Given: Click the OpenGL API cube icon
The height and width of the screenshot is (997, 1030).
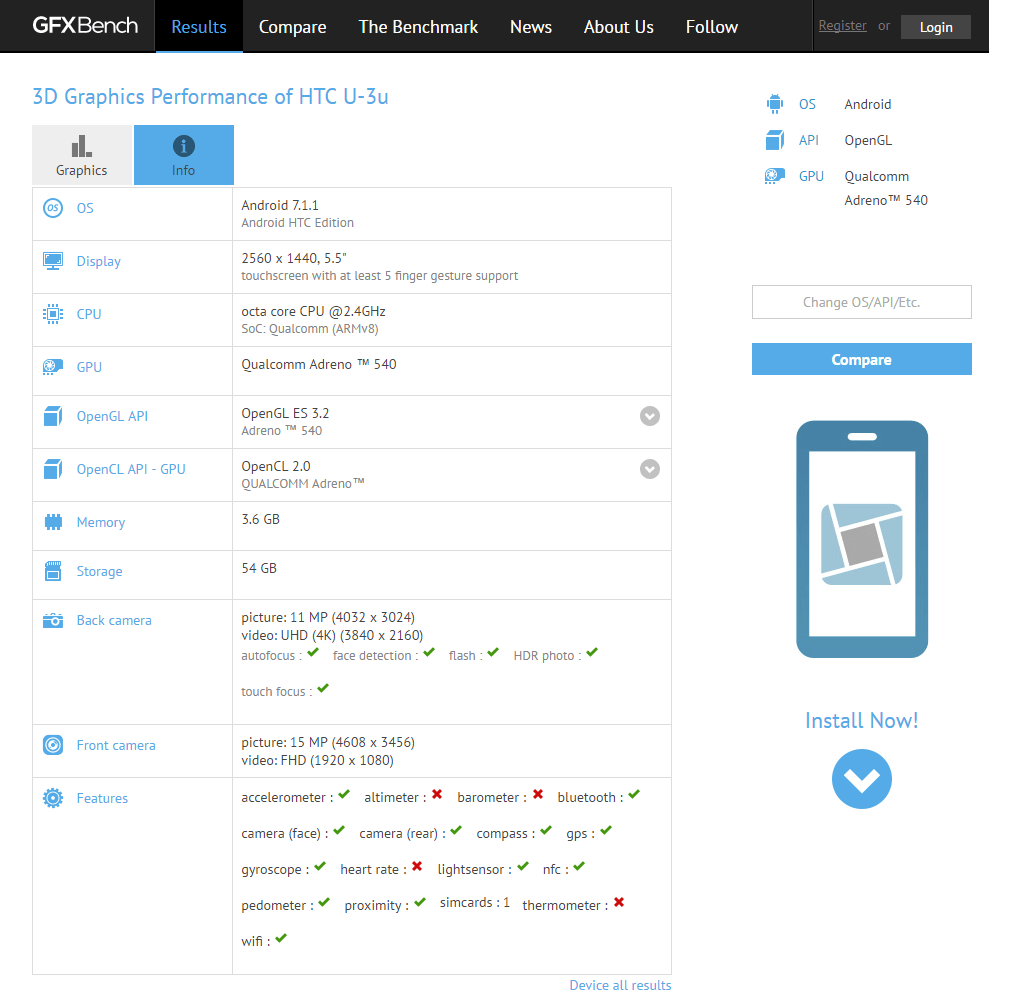Looking at the screenshot, I should (x=53, y=416).
